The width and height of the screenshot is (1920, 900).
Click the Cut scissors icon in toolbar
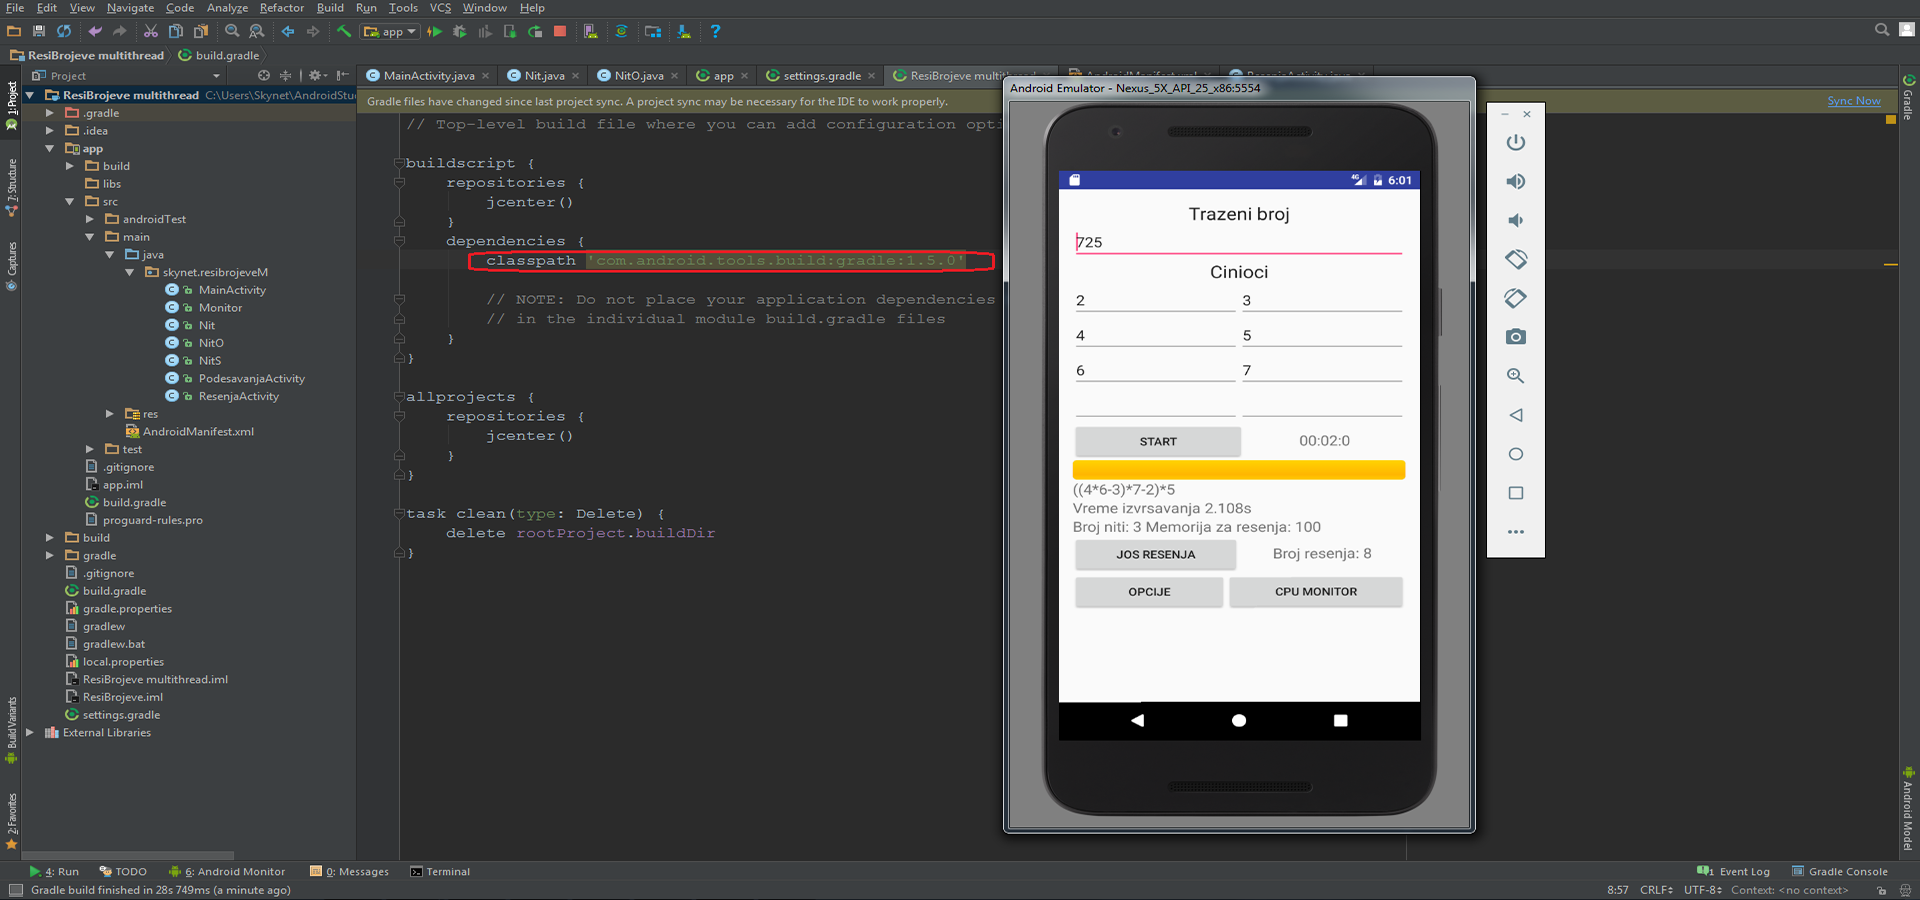tap(151, 32)
